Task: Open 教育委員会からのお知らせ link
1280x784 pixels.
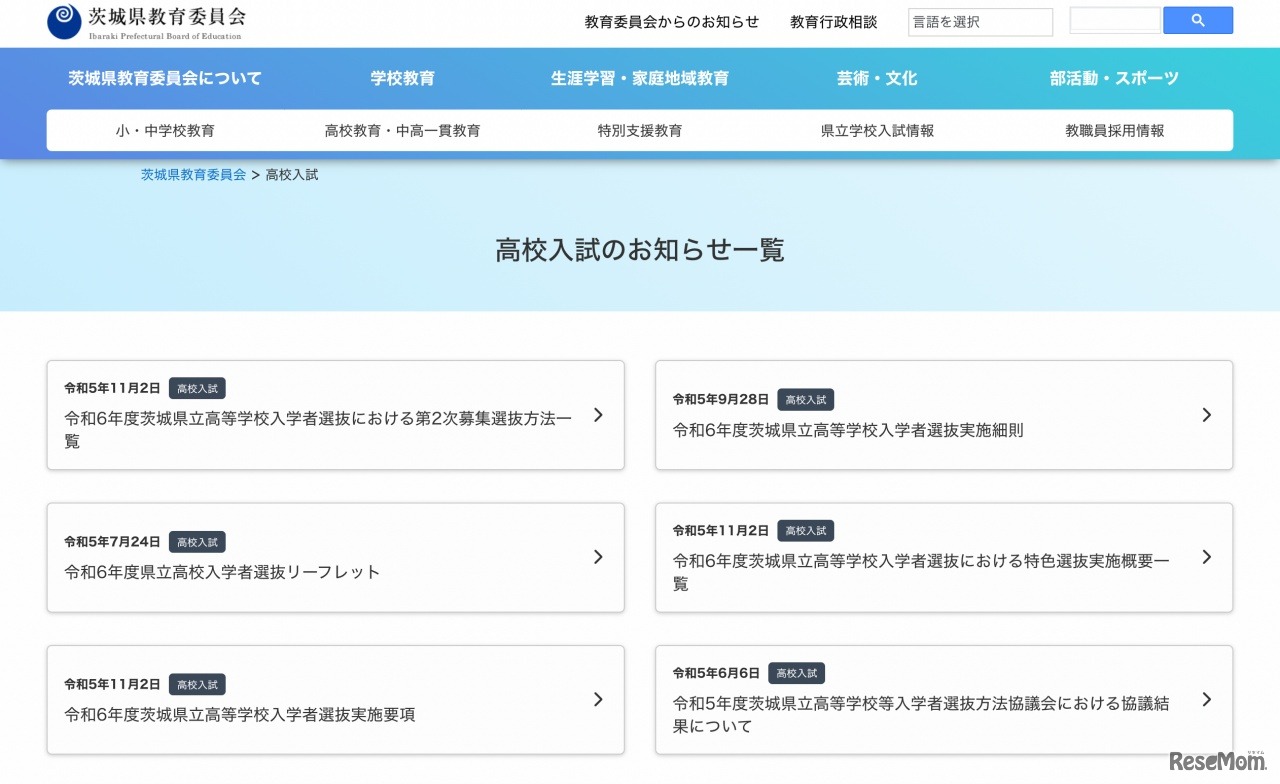Action: coord(670,21)
